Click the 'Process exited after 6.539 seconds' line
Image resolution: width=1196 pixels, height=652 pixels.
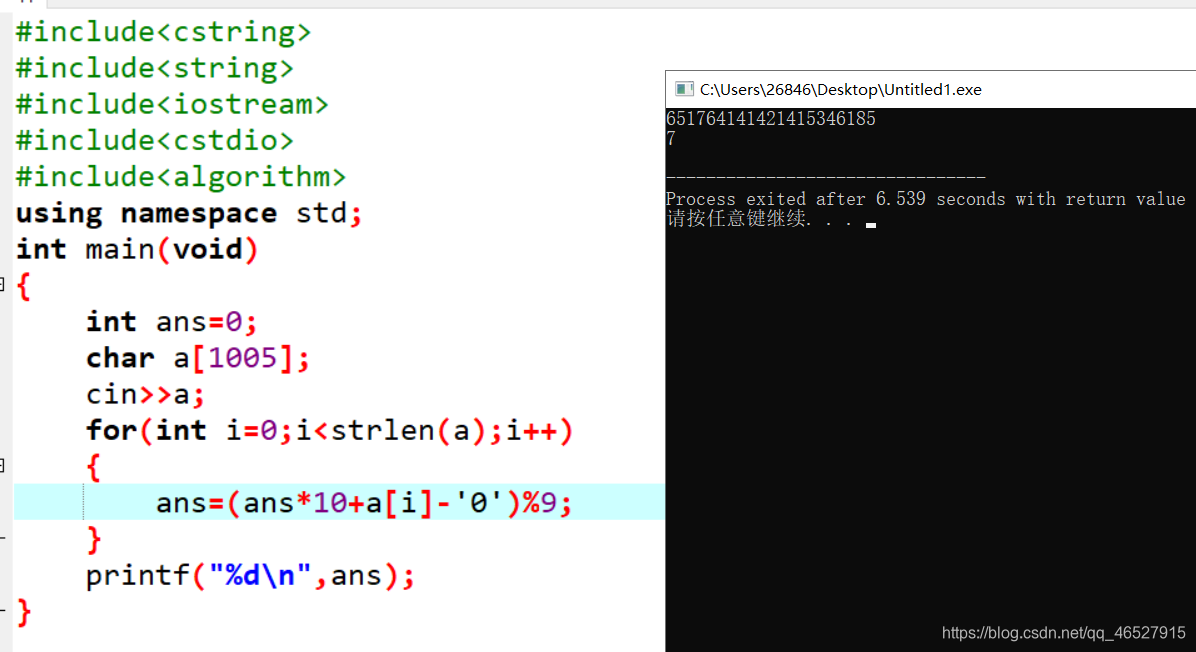[x=925, y=199]
